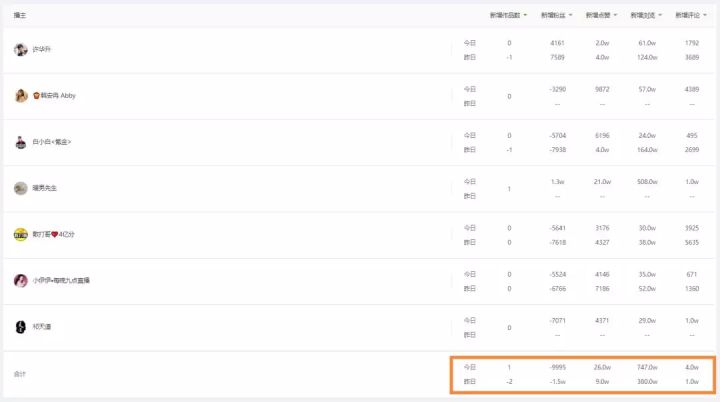Open the 新增作品数 column sort arrow

click(x=526, y=16)
